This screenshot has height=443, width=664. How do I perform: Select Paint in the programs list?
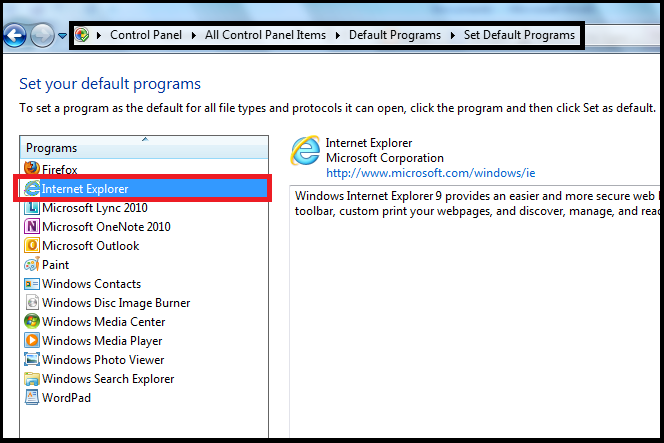pos(55,265)
